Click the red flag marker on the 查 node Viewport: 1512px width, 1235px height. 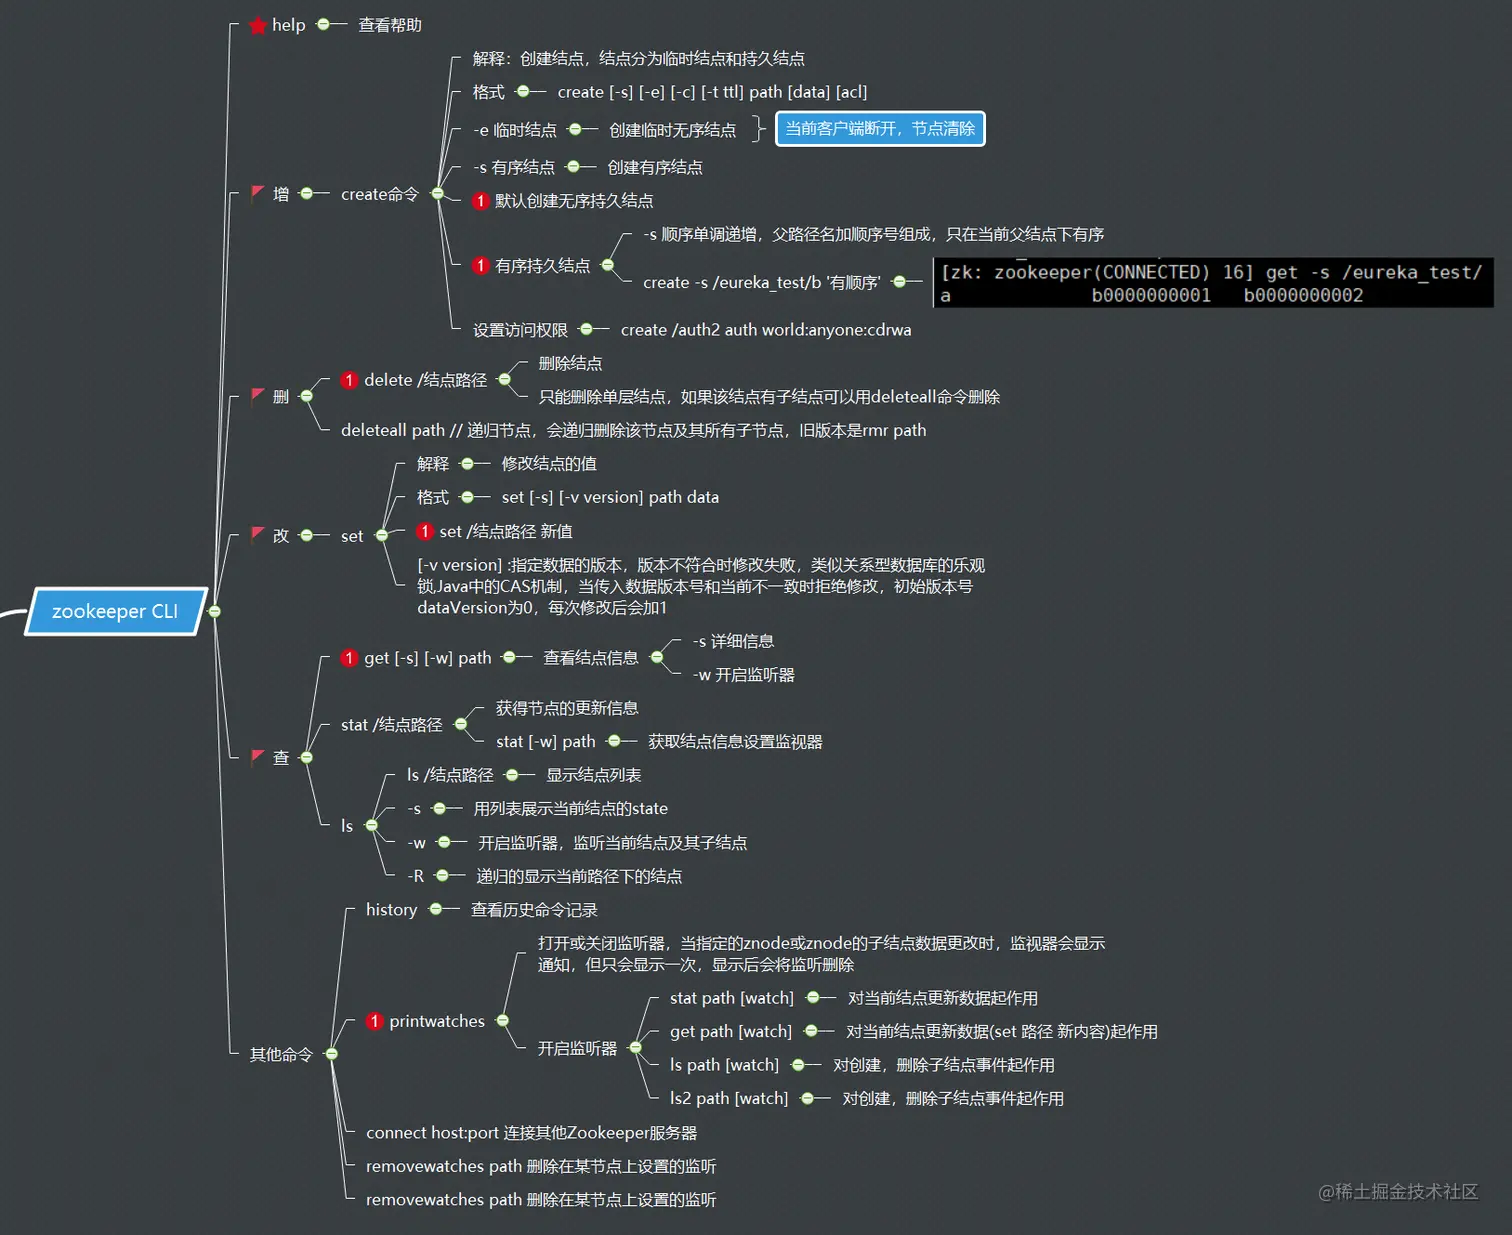pos(257,758)
